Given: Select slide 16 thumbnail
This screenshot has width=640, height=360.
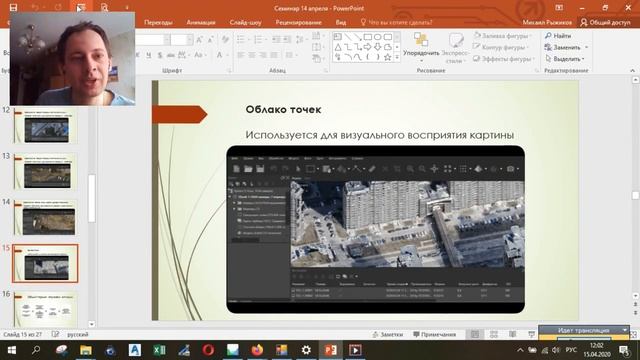Looking at the screenshot, I should [45, 309].
